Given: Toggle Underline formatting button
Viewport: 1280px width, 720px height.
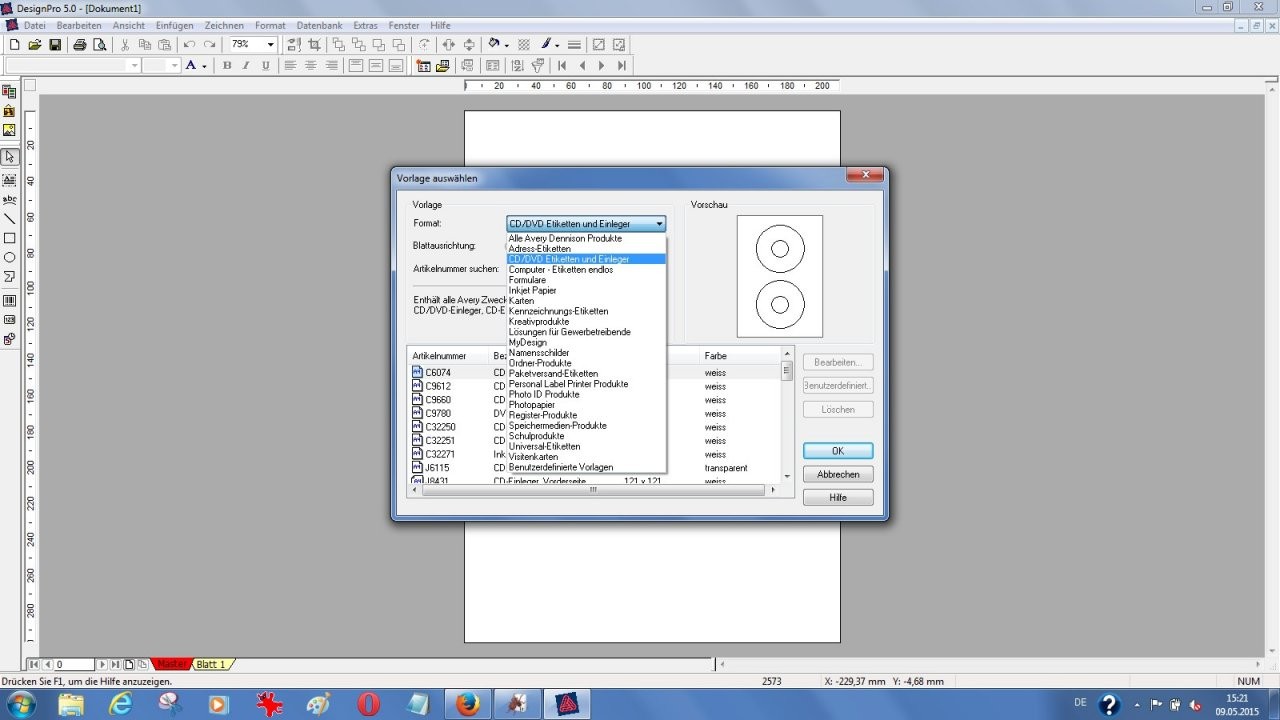Looking at the screenshot, I should pos(265,66).
